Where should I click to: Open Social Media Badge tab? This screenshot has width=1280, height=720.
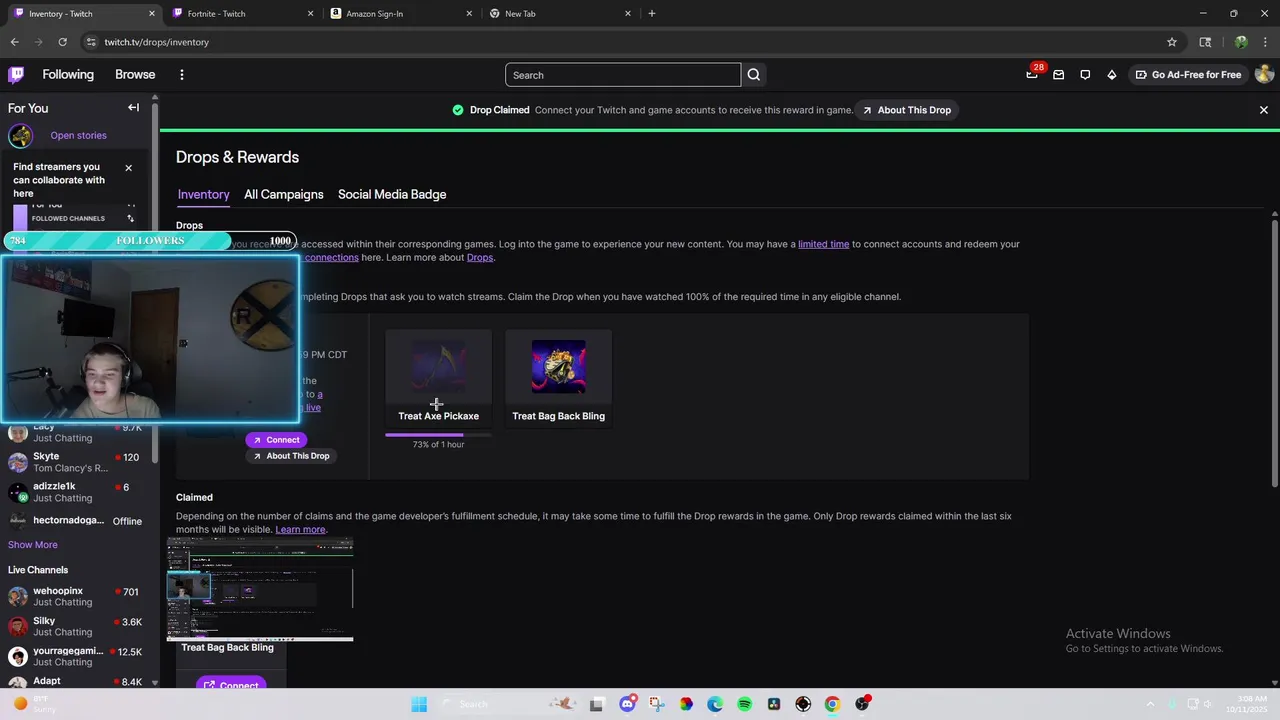(392, 195)
